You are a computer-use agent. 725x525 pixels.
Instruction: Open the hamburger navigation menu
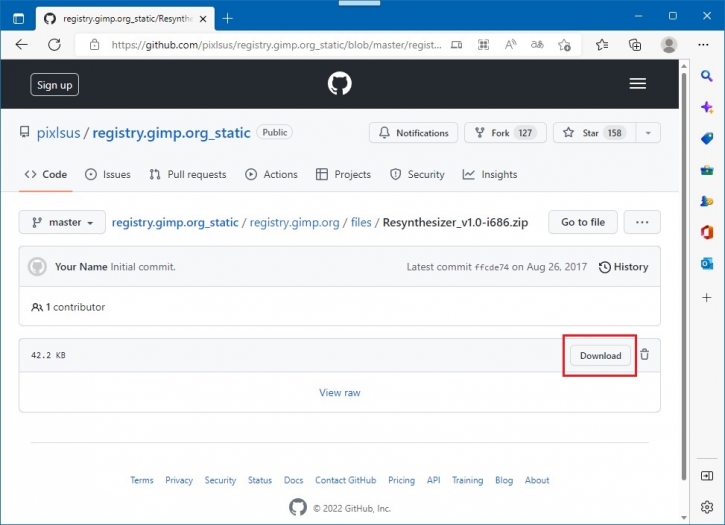click(638, 84)
